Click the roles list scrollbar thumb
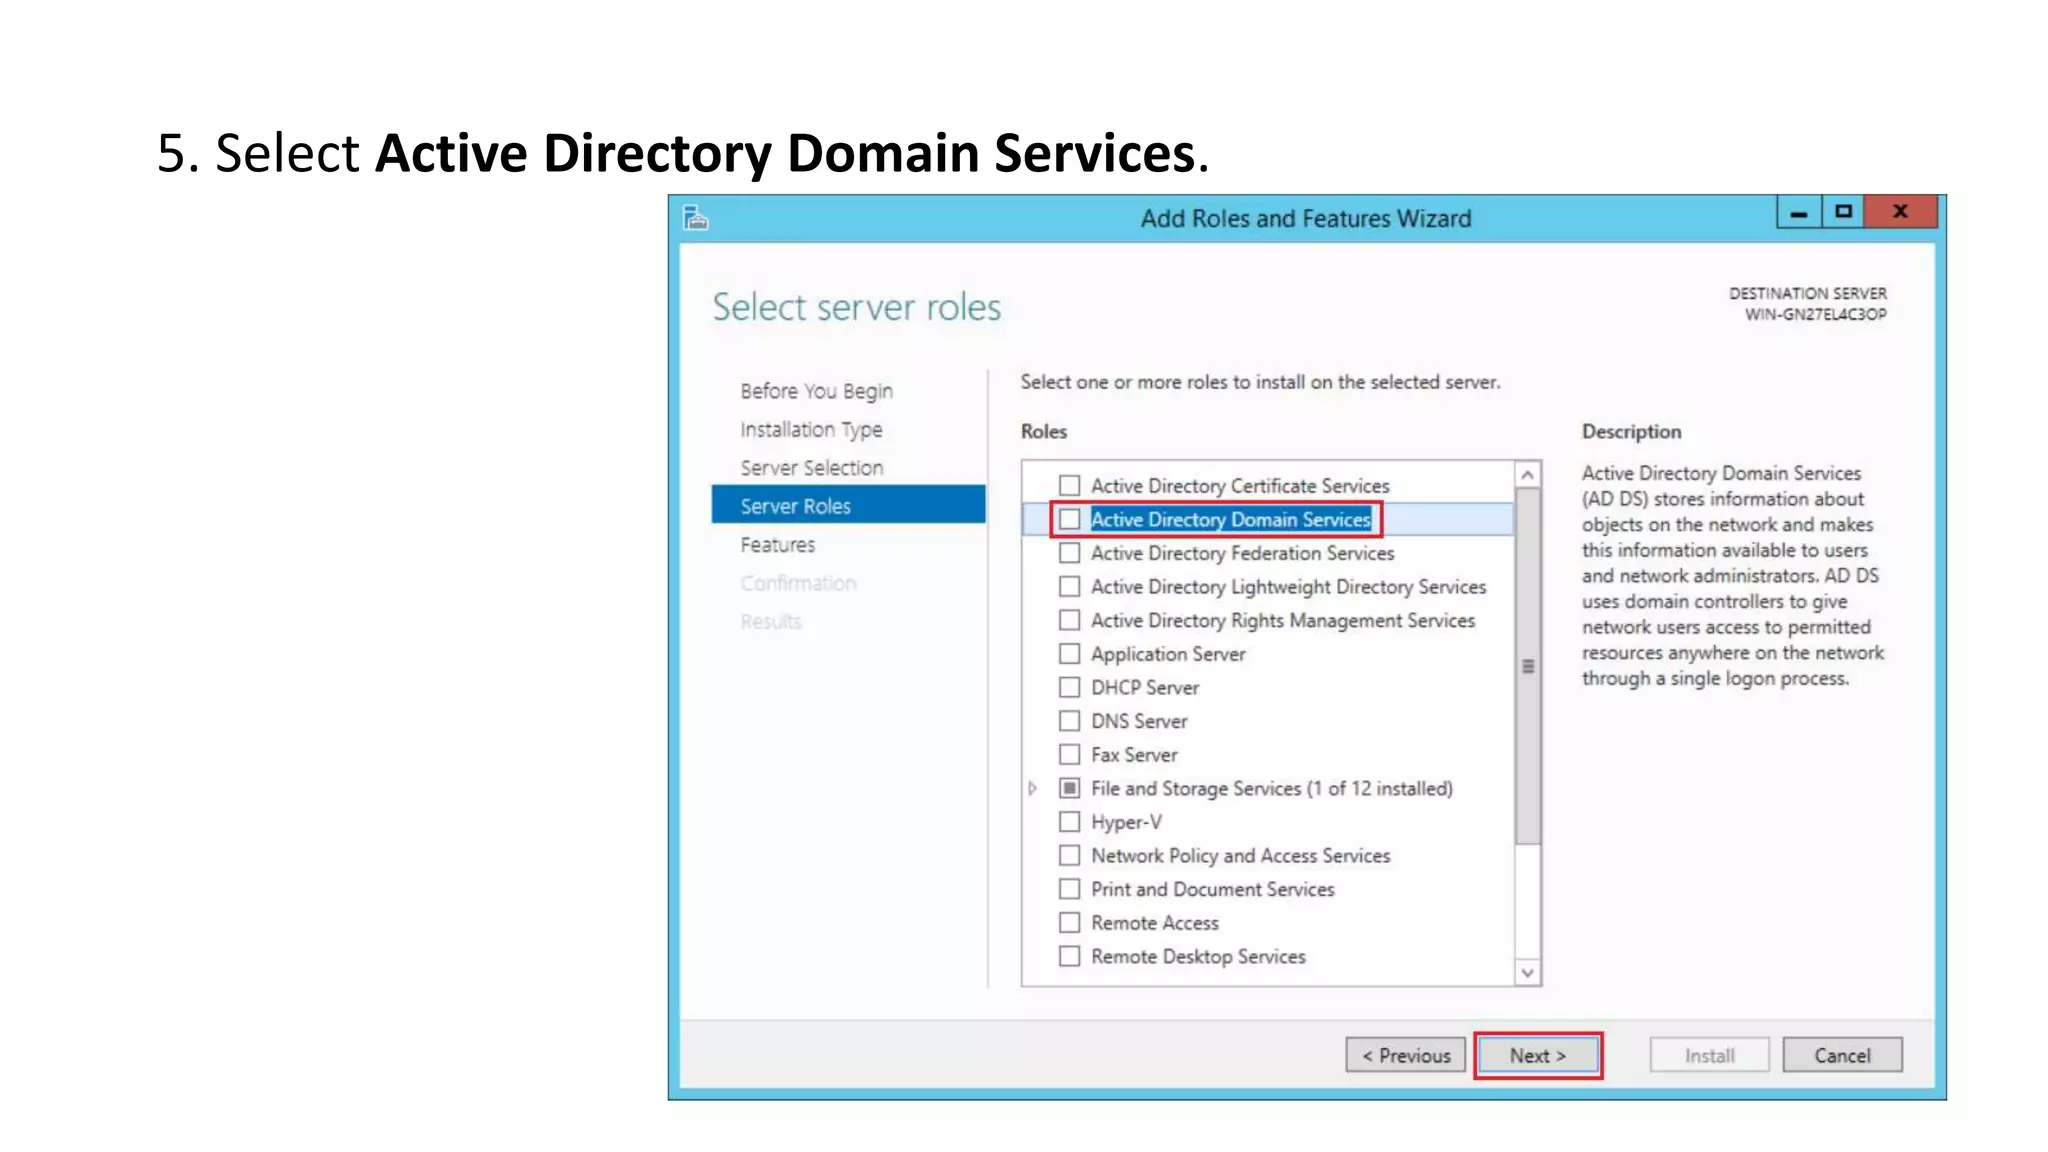 [1527, 666]
